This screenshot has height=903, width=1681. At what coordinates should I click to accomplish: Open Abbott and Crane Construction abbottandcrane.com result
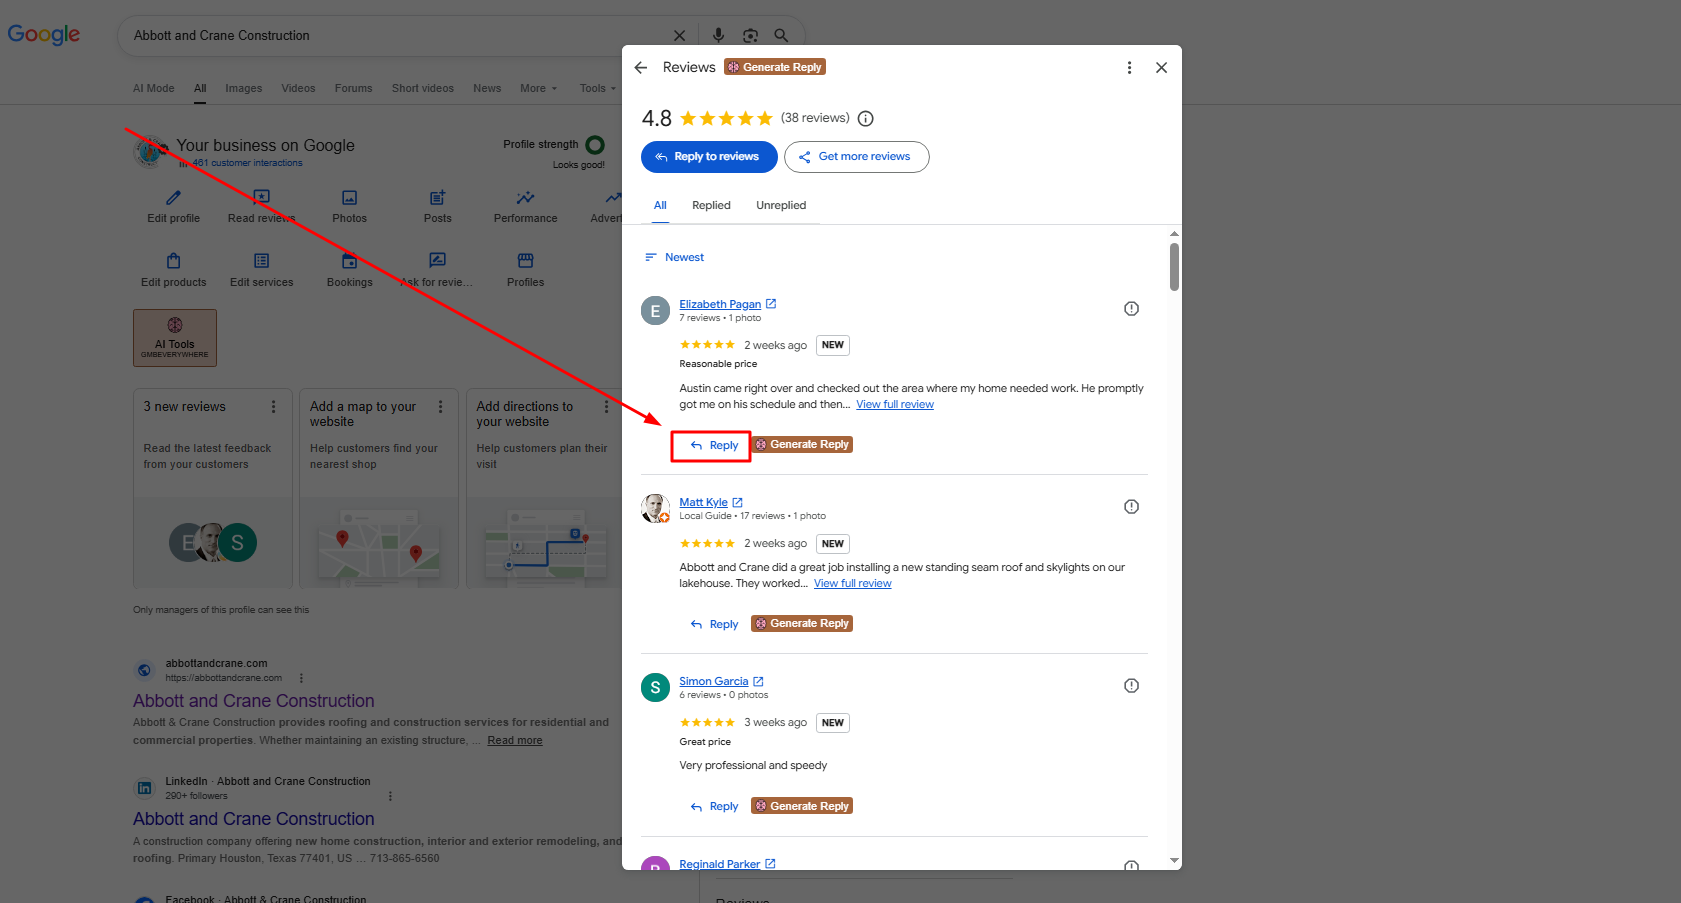point(253,701)
